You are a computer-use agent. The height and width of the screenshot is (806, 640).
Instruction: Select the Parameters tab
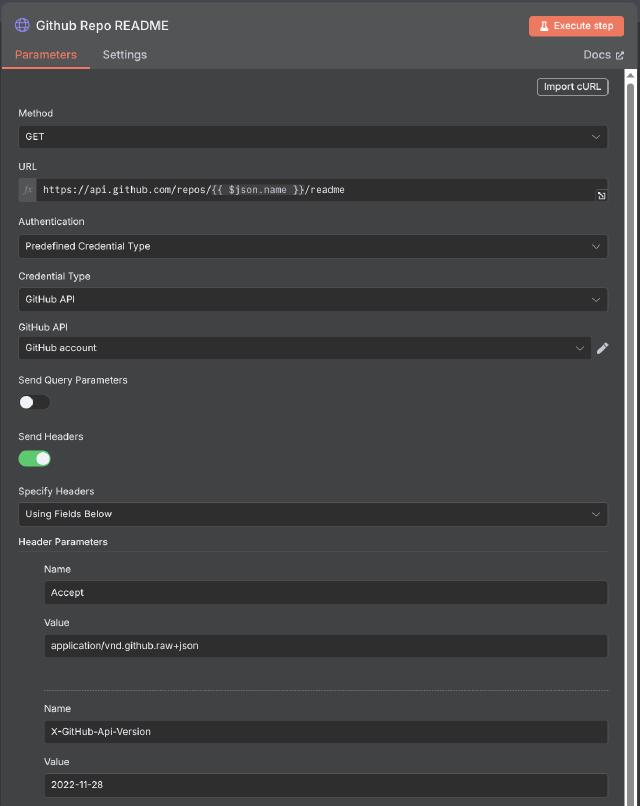click(x=46, y=55)
